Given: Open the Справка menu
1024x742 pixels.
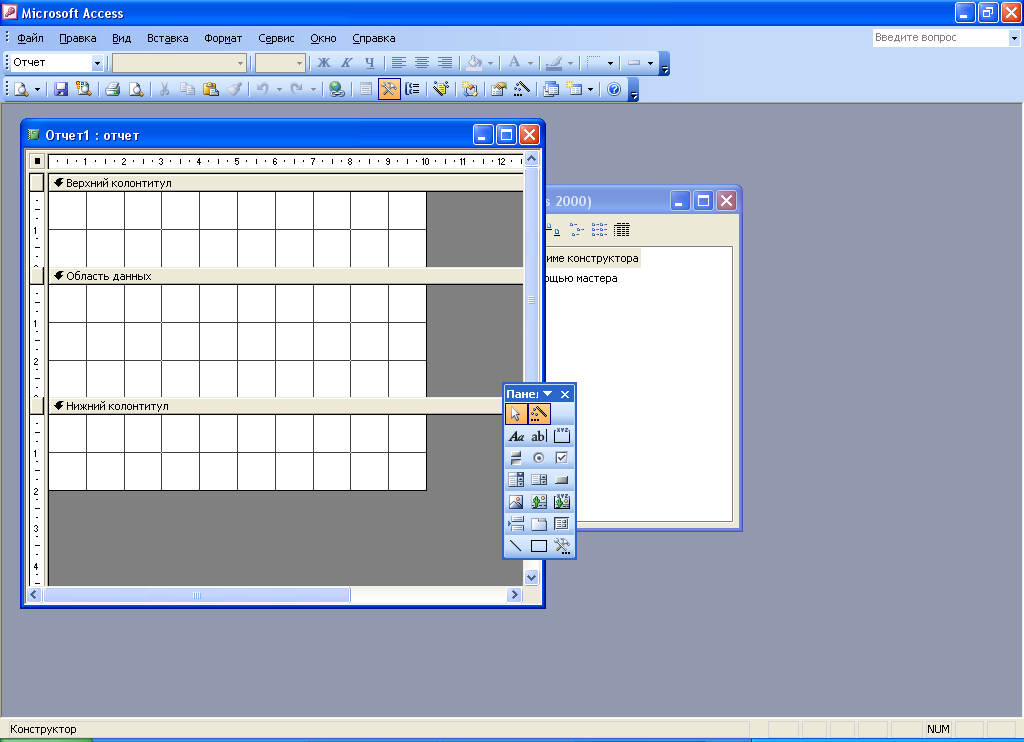Looking at the screenshot, I should [374, 39].
